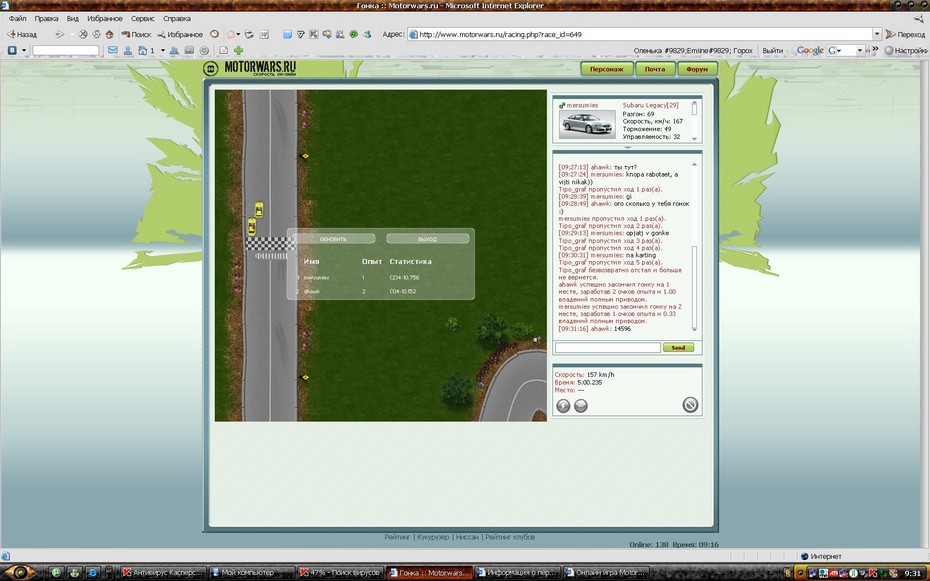Image resolution: width=930 pixels, height=581 pixels.
Task: Open the Google toolbar search dropdown
Action: pos(859,50)
